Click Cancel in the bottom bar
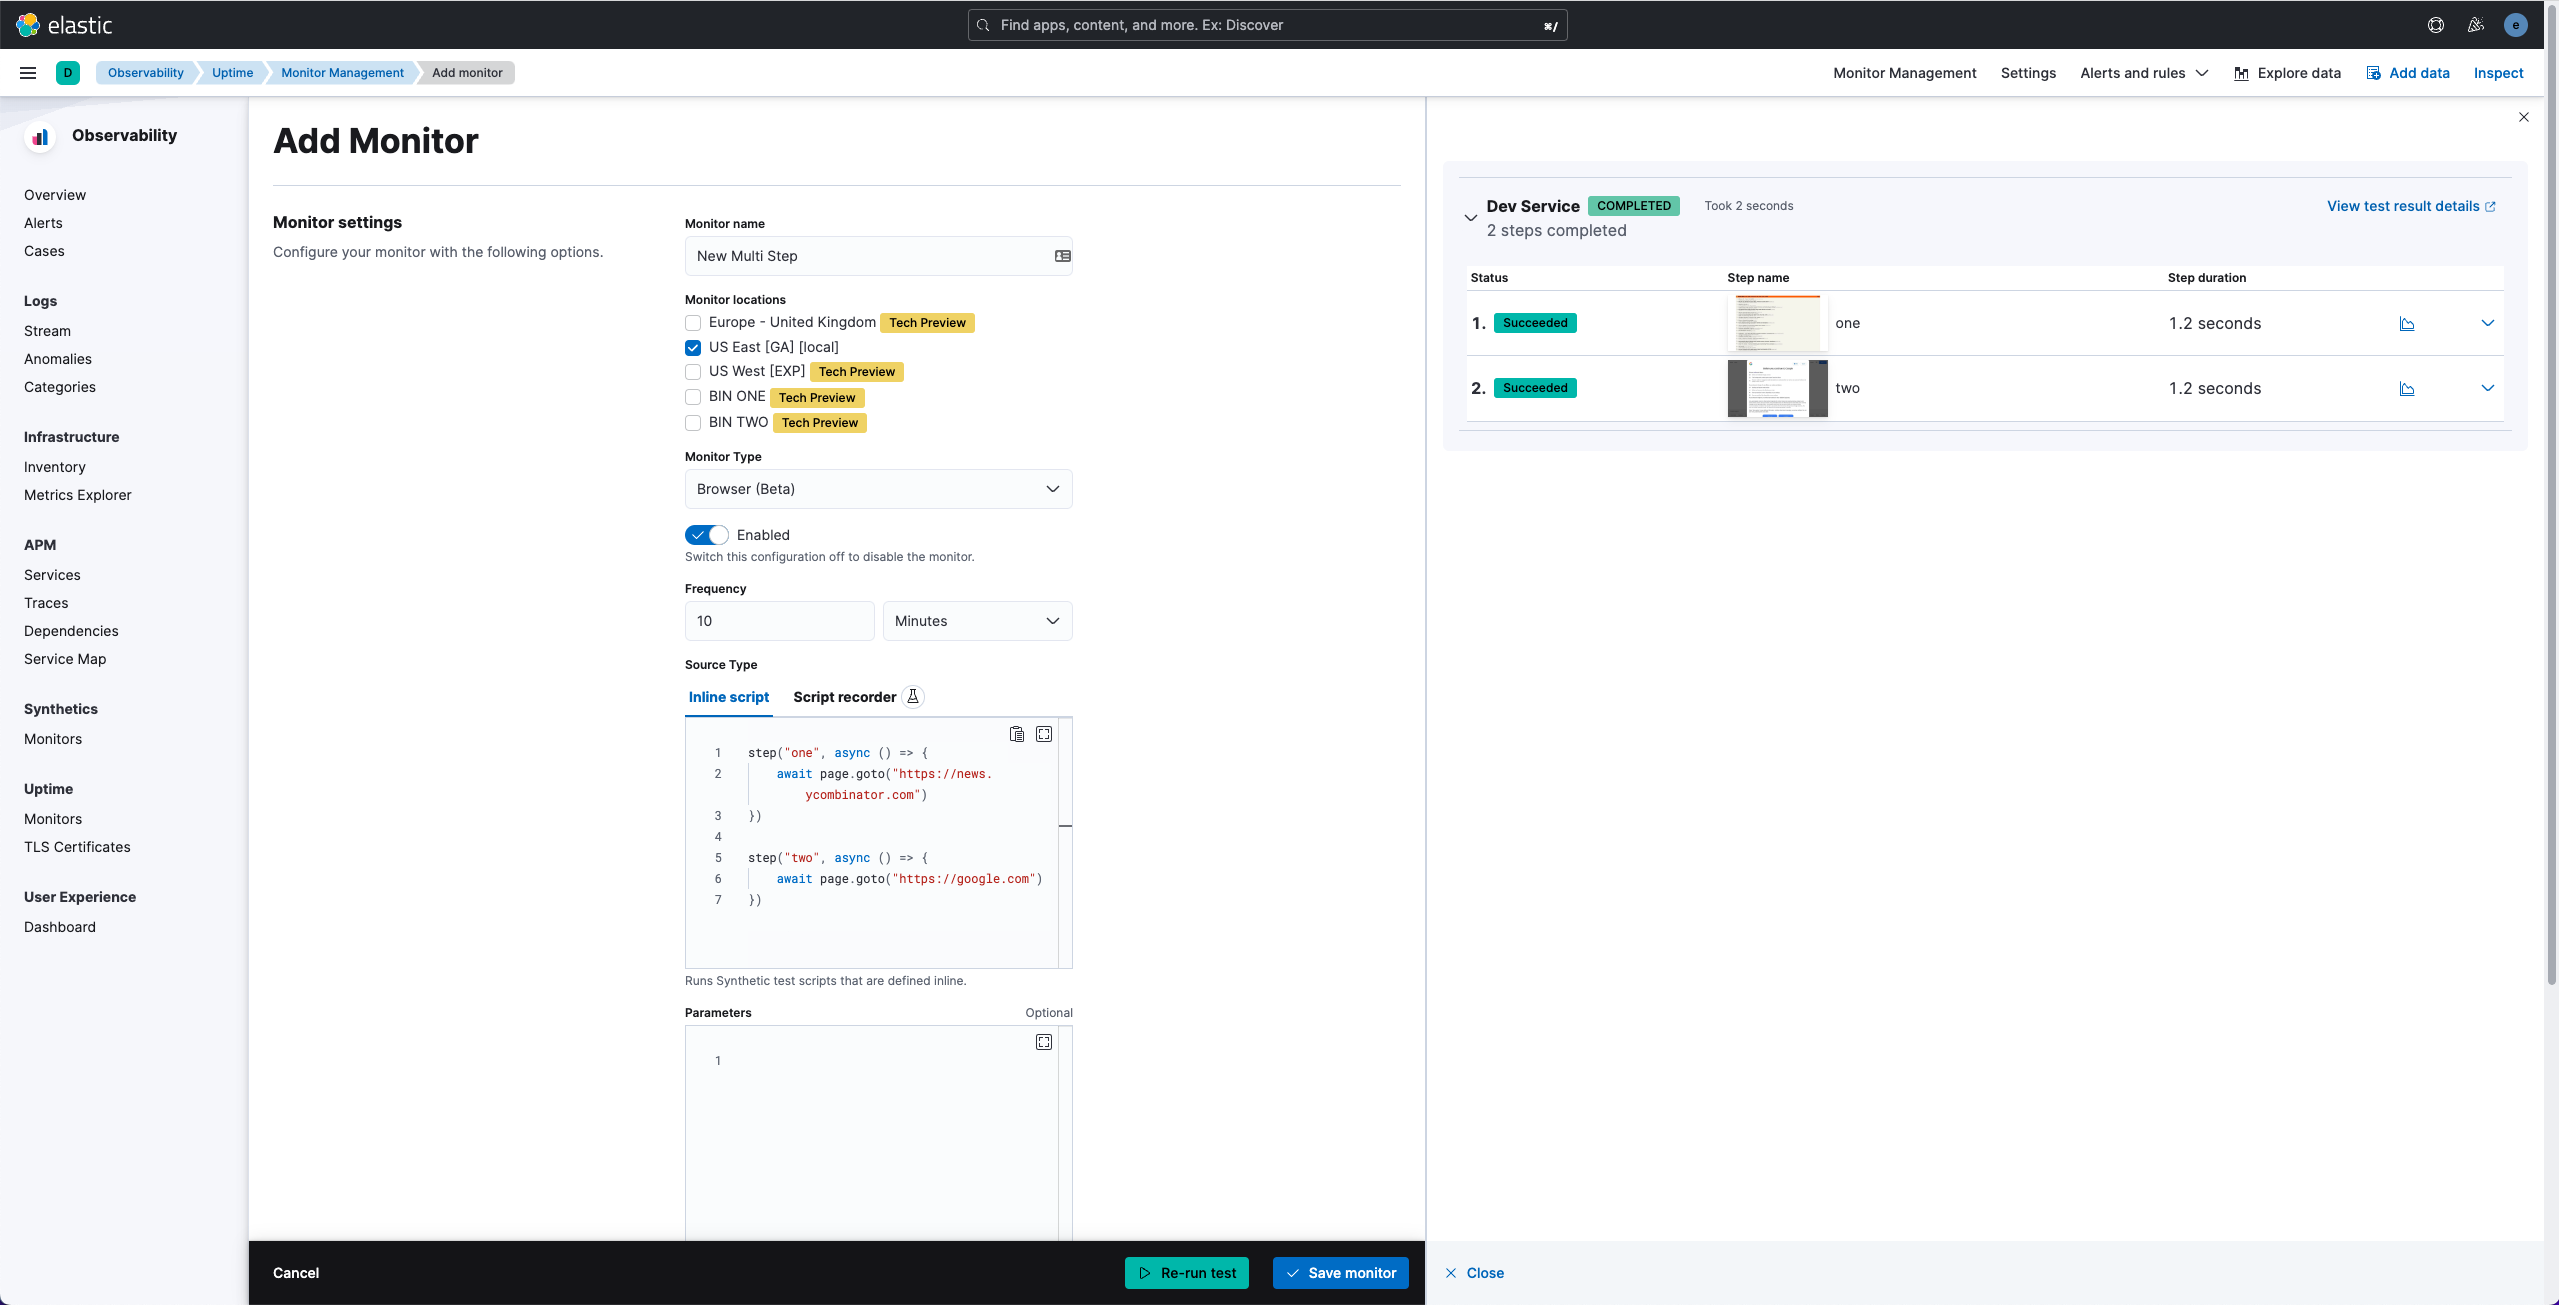2559x1305 pixels. 296,1273
